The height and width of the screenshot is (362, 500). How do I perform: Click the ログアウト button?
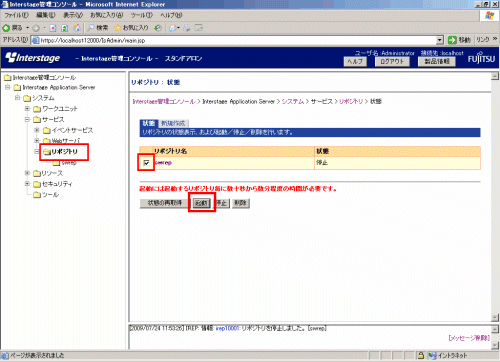pos(392,62)
